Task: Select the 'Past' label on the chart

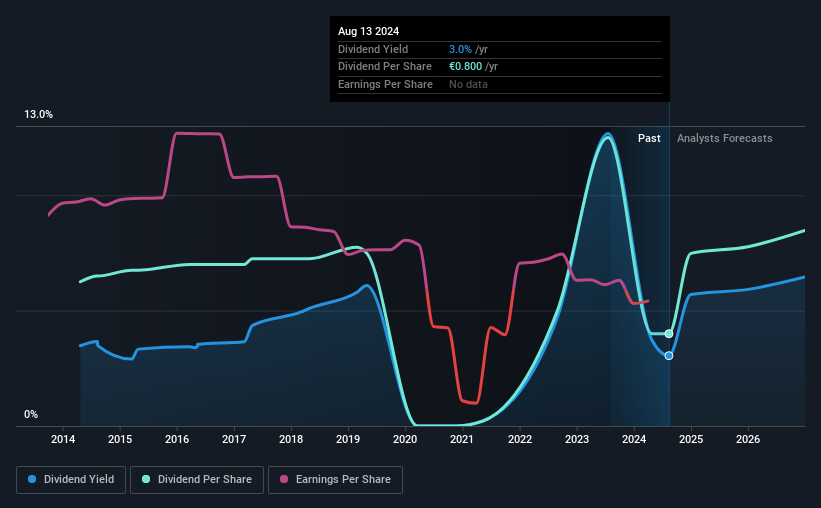Action: click(x=649, y=138)
